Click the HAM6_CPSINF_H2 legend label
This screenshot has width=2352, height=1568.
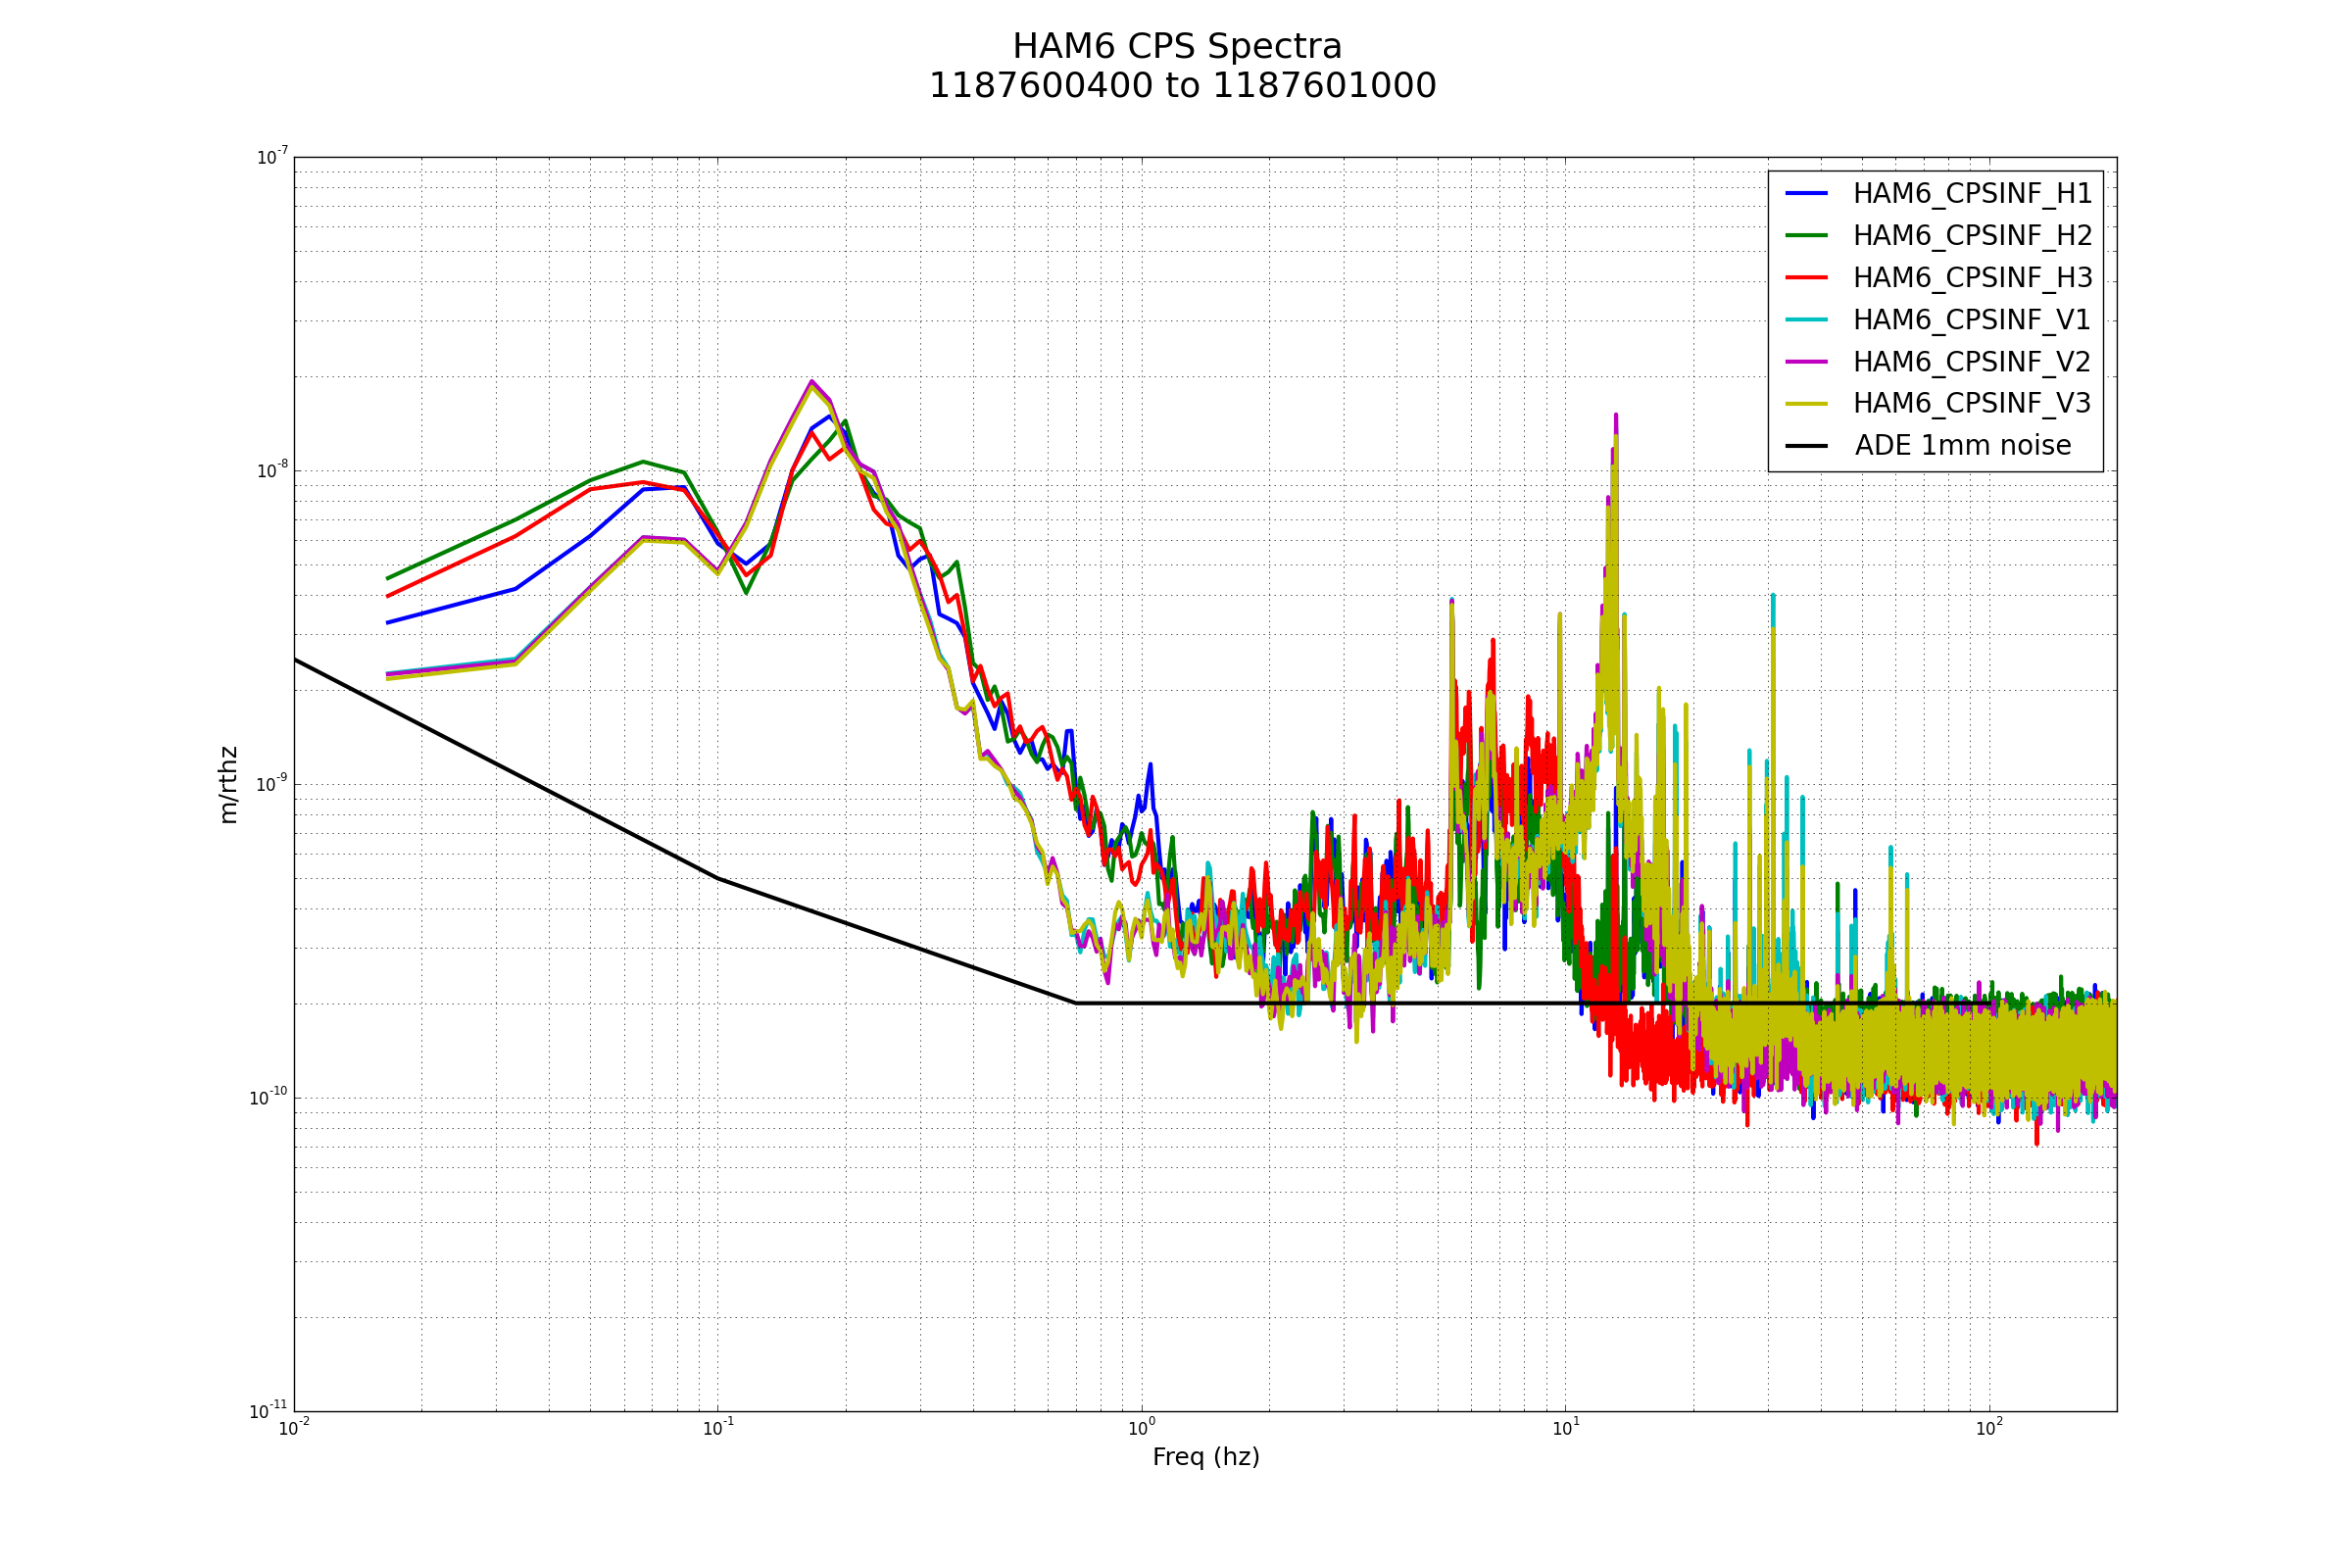pos(1972,236)
